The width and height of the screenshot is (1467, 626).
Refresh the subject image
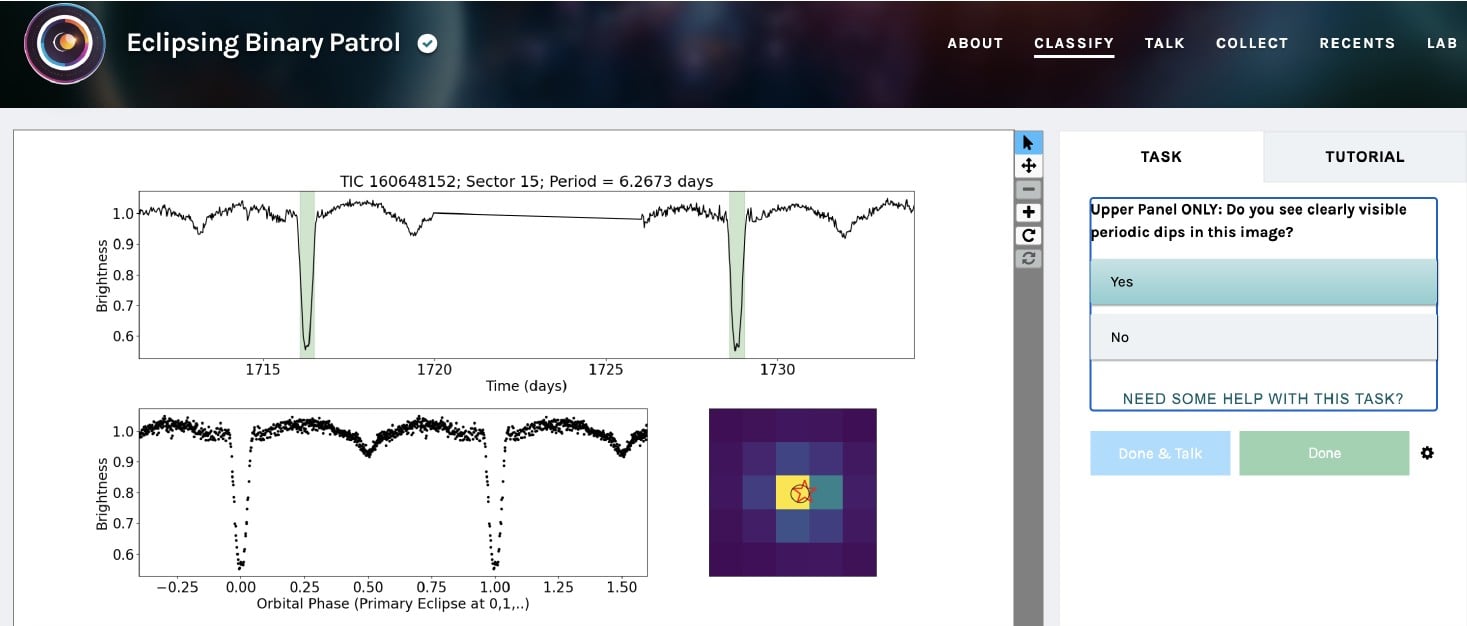[x=1028, y=258]
